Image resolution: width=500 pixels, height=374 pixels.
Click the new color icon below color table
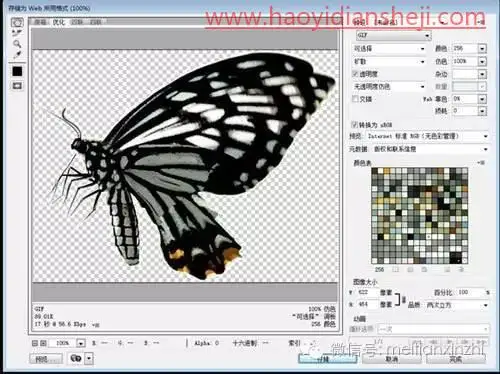[447, 269]
